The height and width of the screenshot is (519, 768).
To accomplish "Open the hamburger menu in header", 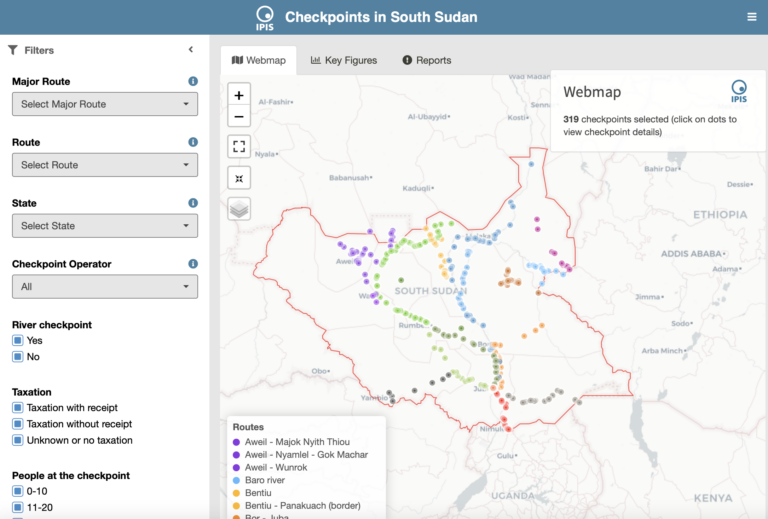I will pyautogui.click(x=752, y=17).
